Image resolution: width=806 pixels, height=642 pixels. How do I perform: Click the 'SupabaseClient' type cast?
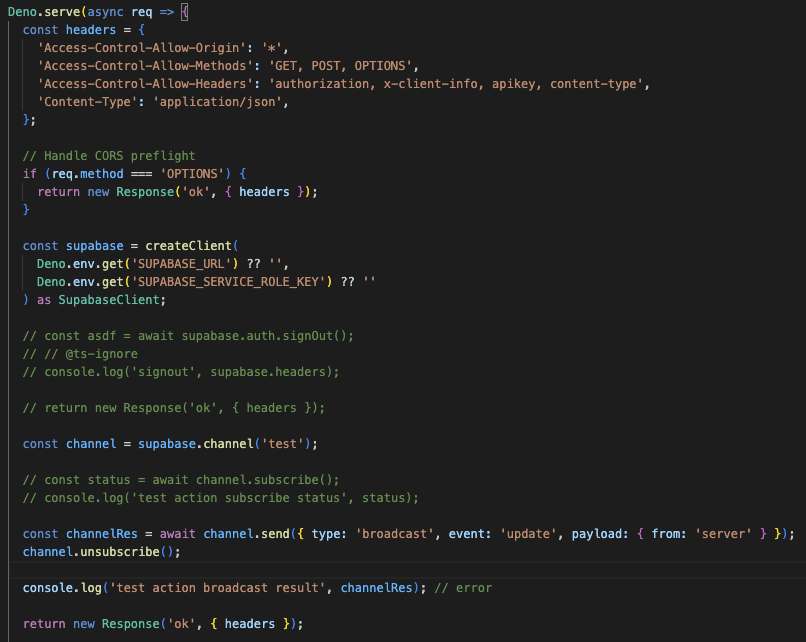click(x=108, y=300)
